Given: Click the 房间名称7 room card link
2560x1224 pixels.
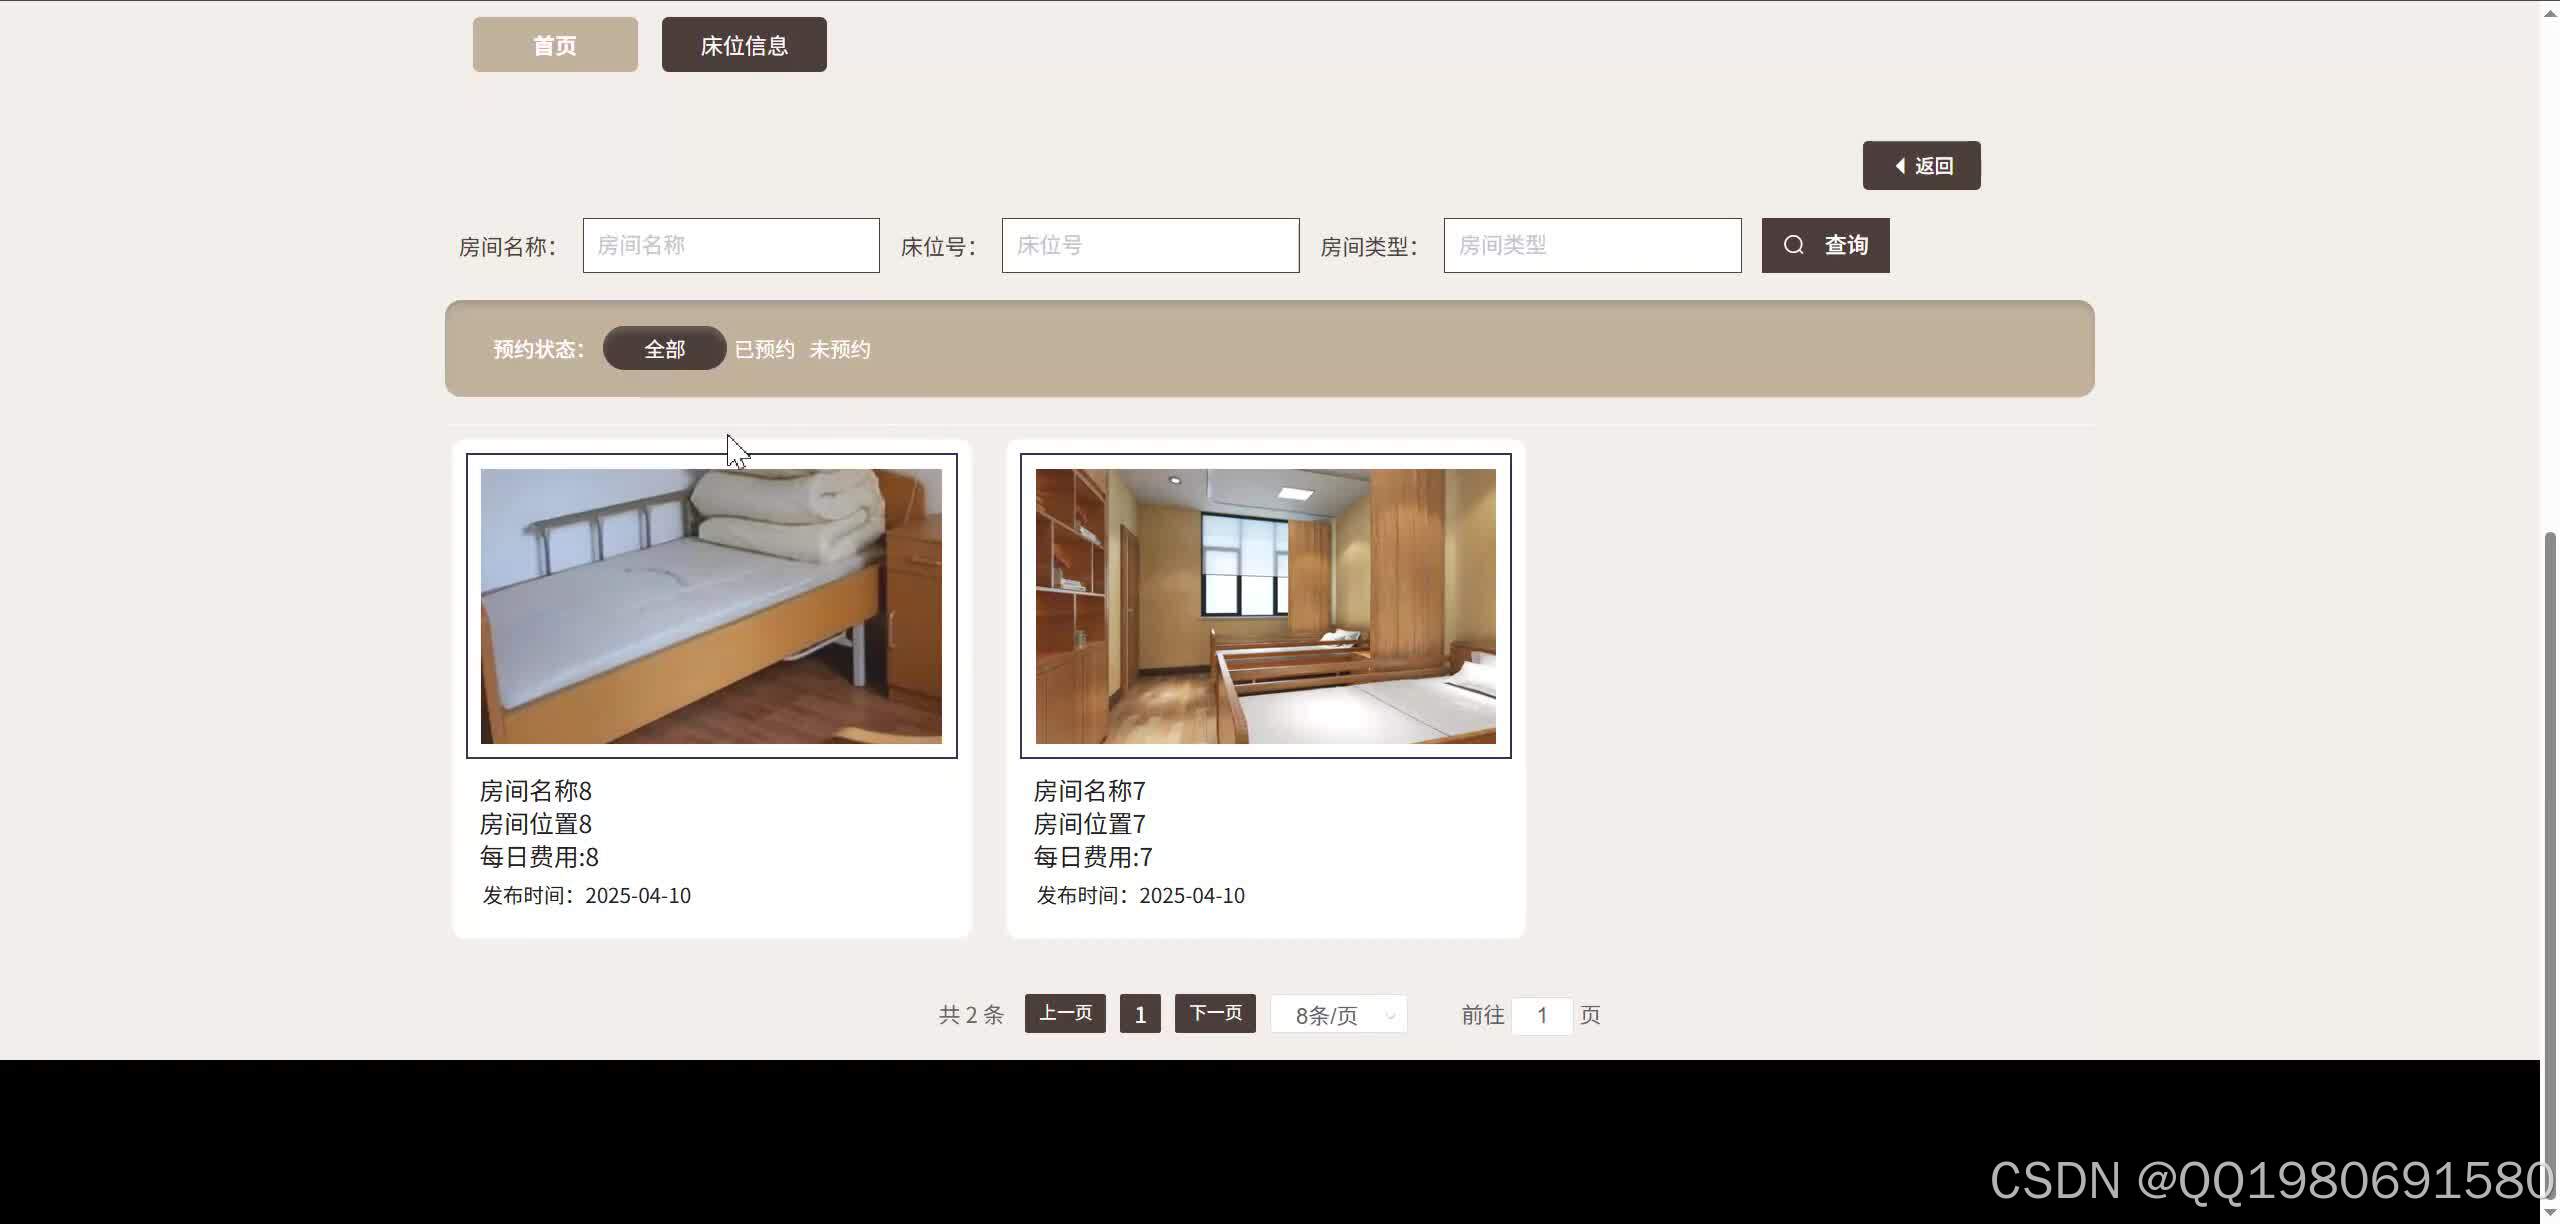Looking at the screenshot, I should tap(1088, 790).
